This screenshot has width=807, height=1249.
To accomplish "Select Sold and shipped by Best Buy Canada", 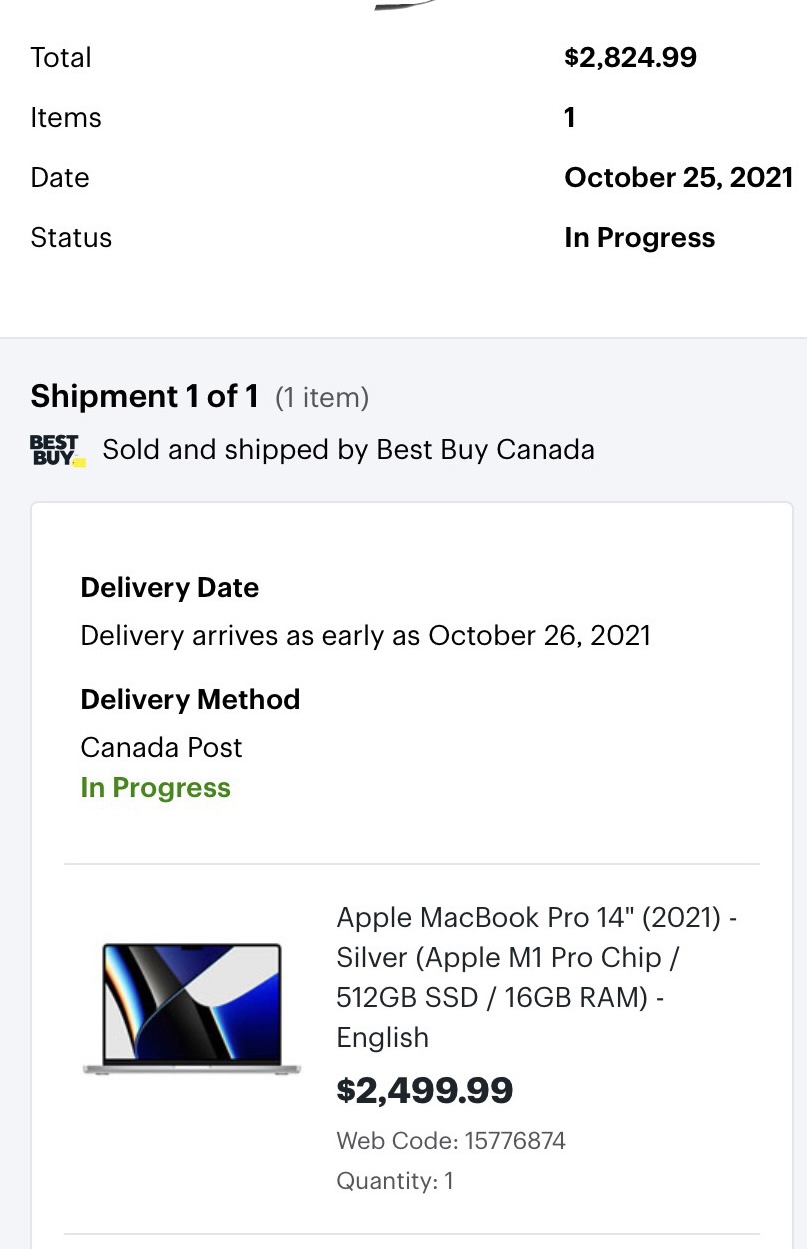I will tap(349, 450).
